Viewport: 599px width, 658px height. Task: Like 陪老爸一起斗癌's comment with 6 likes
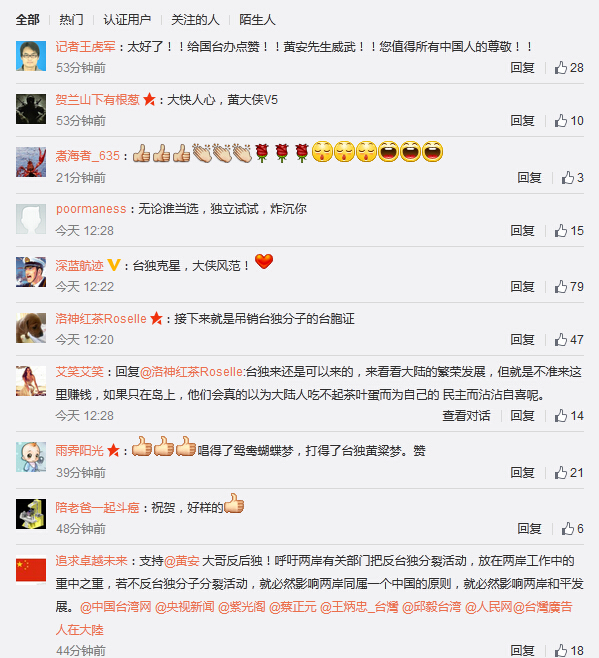pos(573,528)
